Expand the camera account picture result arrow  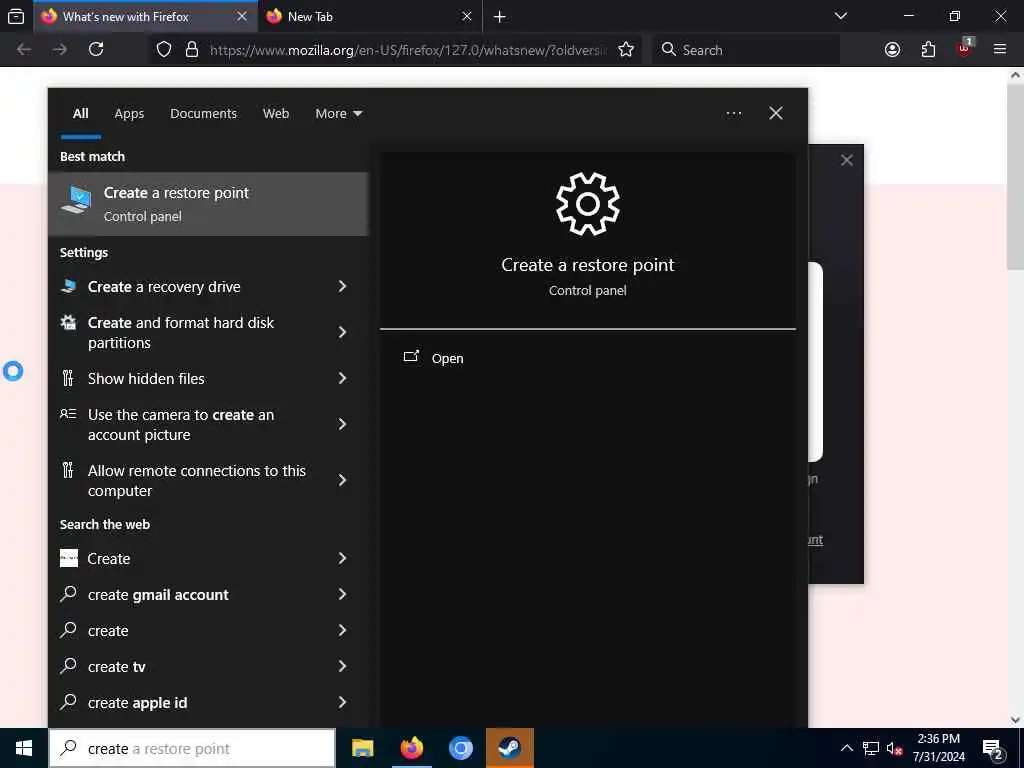(x=342, y=424)
